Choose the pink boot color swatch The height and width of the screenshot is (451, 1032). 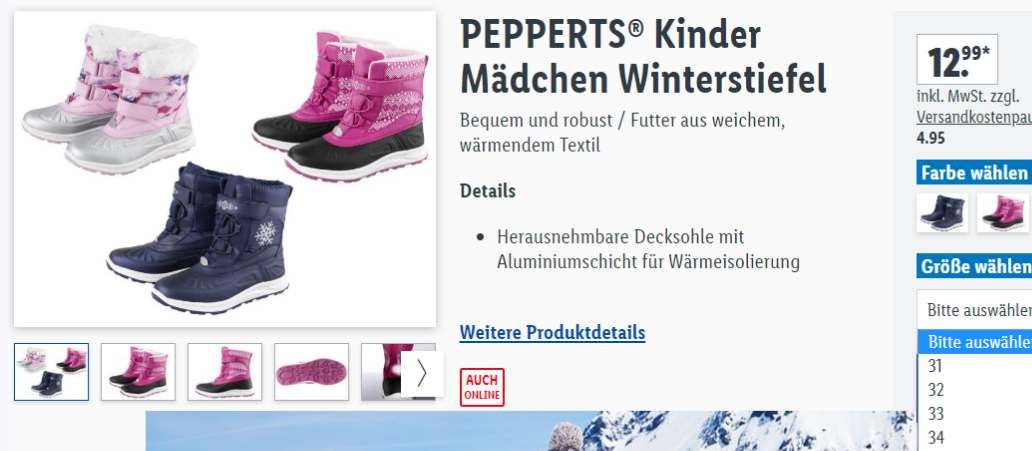point(1004,213)
